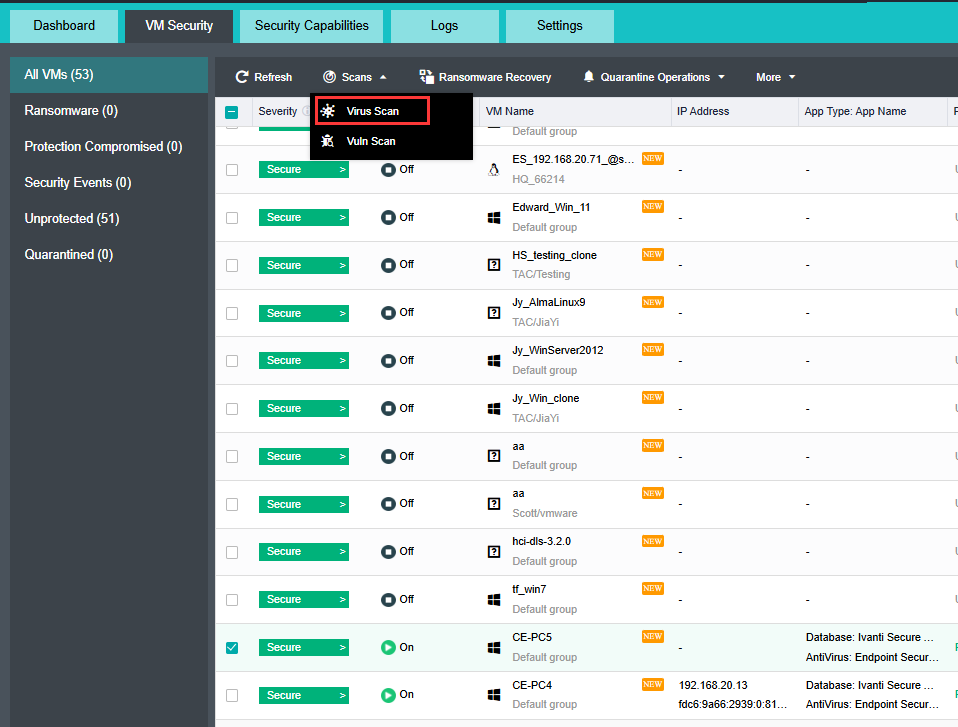This screenshot has height=727, width=958.
Task: Click the Ransomware Recovery icon
Action: pyautogui.click(x=426, y=77)
